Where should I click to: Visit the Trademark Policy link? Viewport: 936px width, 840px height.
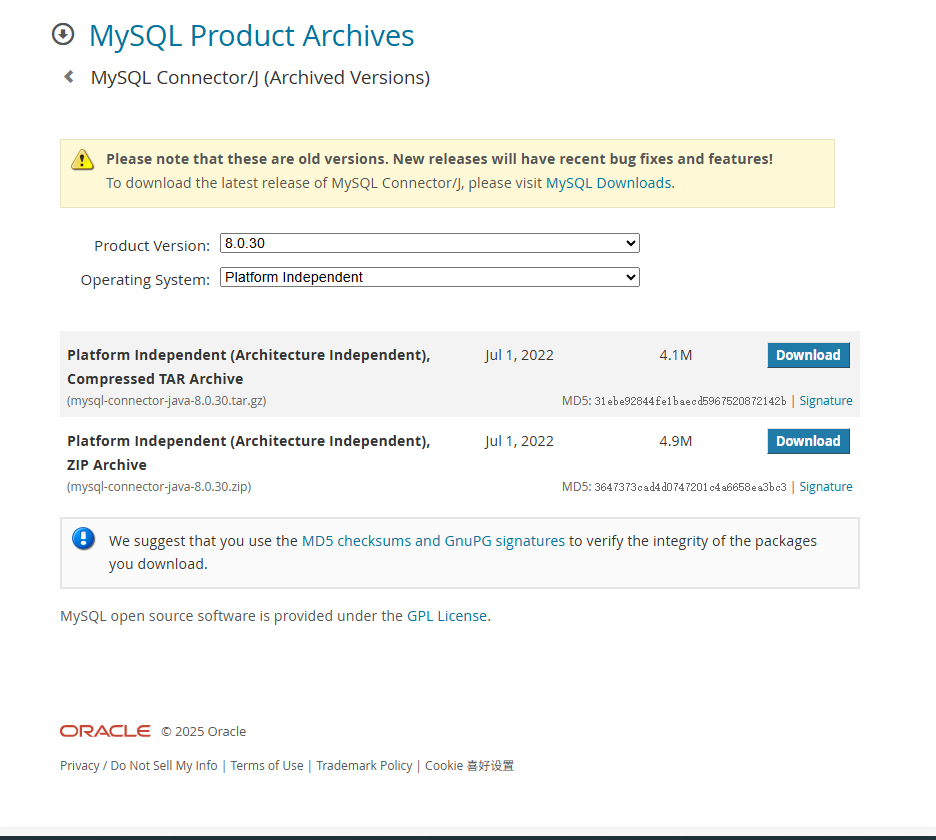point(364,766)
